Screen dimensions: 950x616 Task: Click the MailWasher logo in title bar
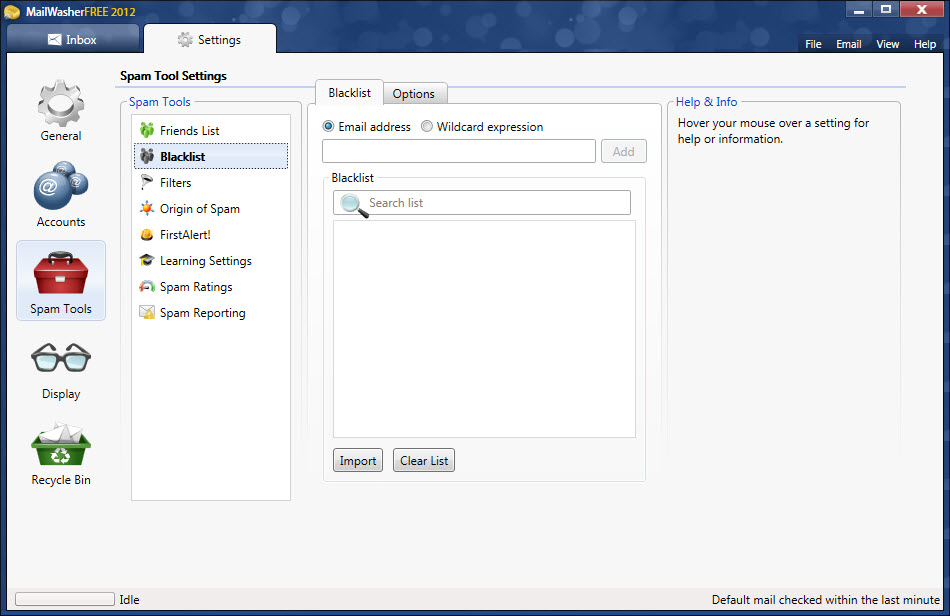click(12, 12)
